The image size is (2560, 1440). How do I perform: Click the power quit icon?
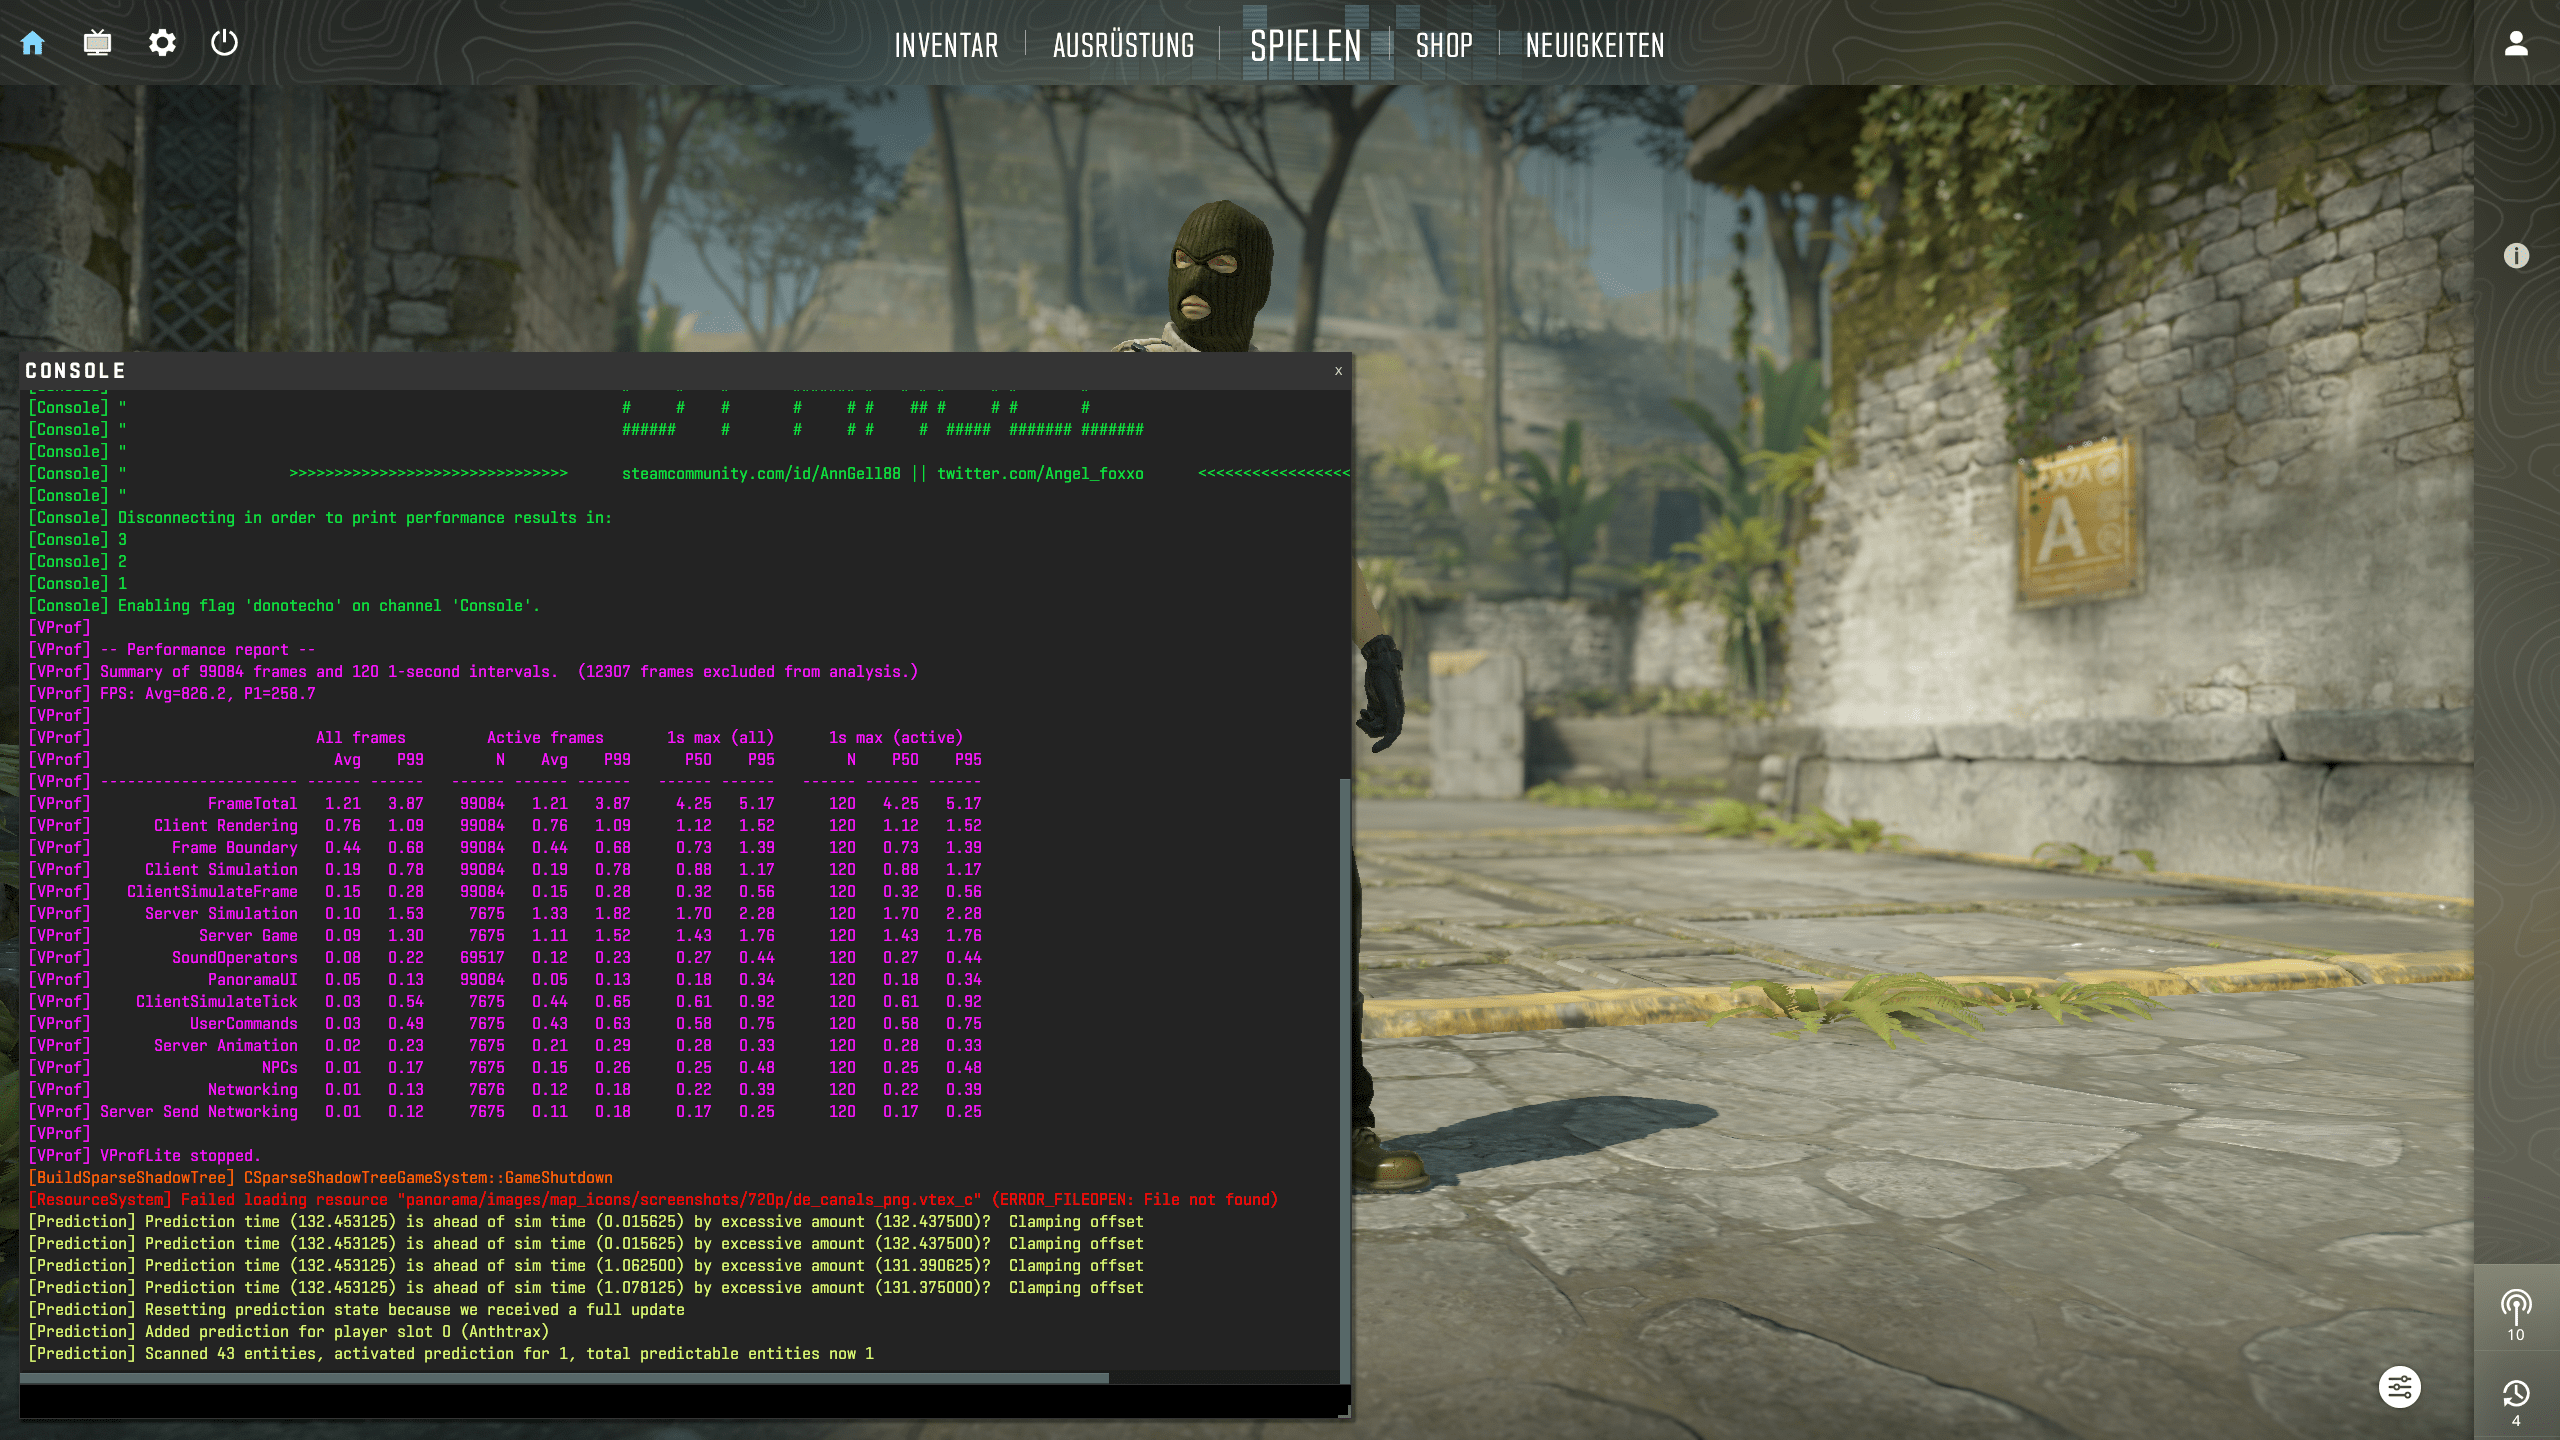point(225,43)
